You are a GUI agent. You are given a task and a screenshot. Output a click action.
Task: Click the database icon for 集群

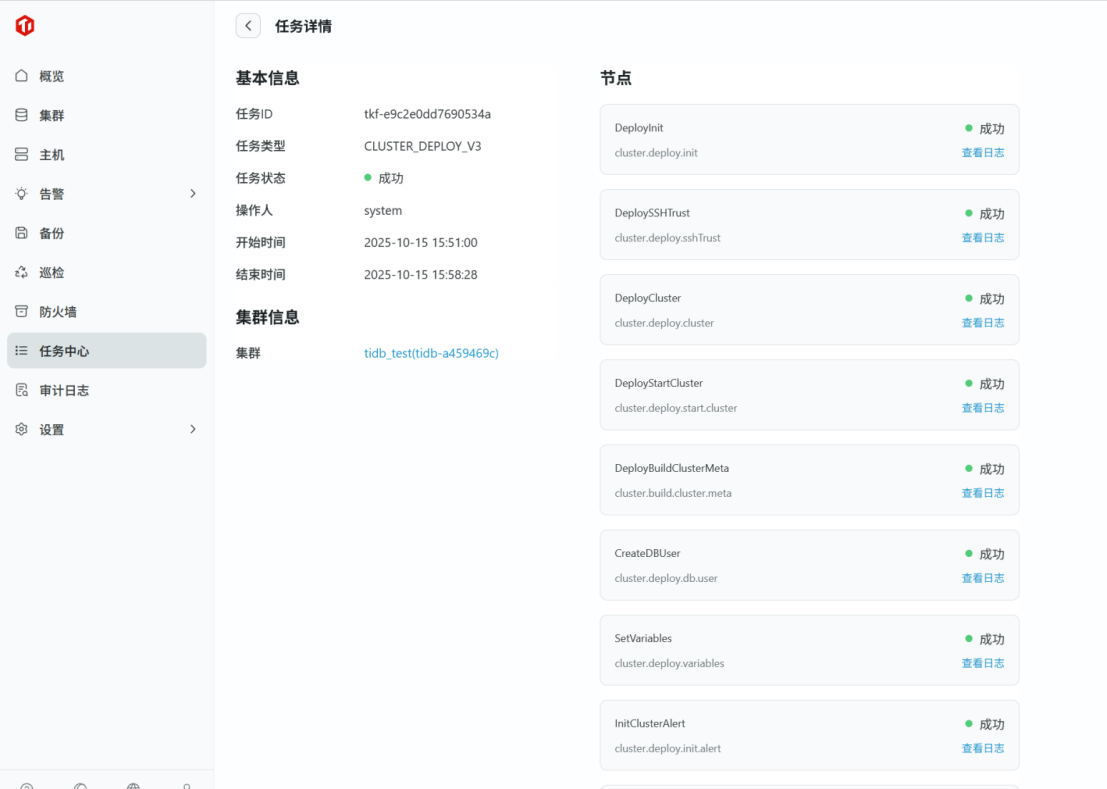[22, 115]
